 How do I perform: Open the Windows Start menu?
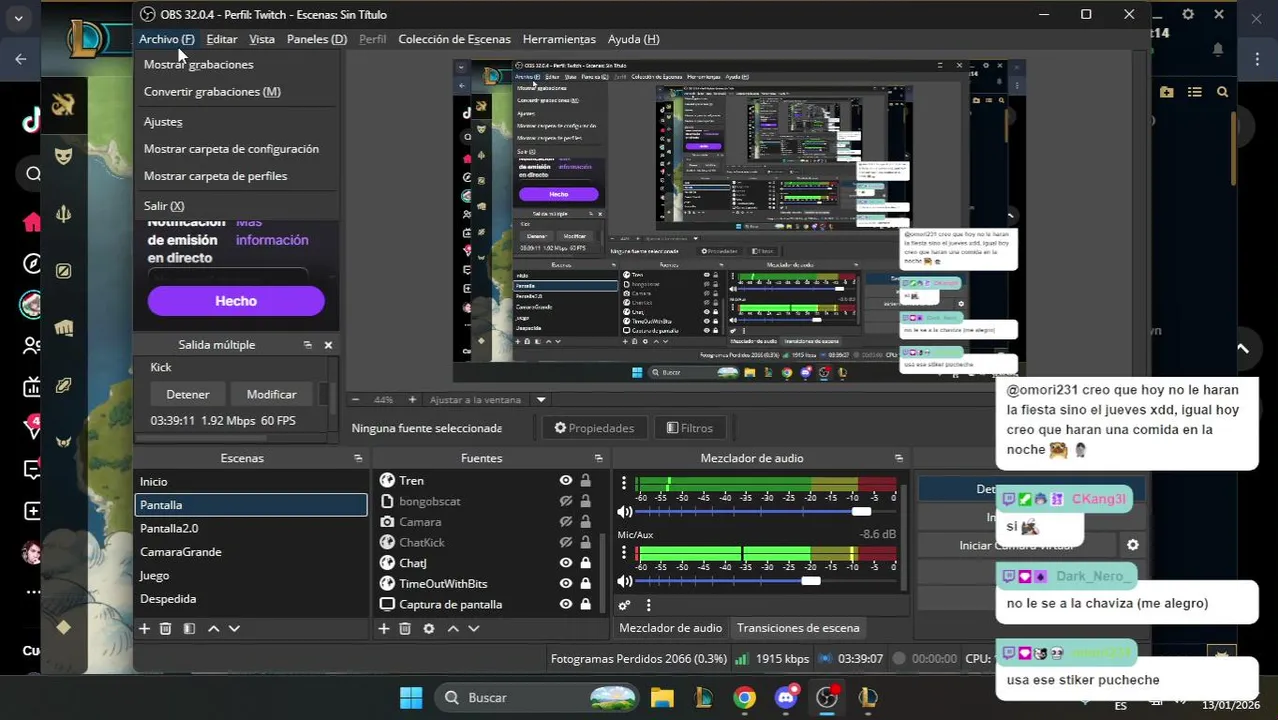click(x=411, y=697)
